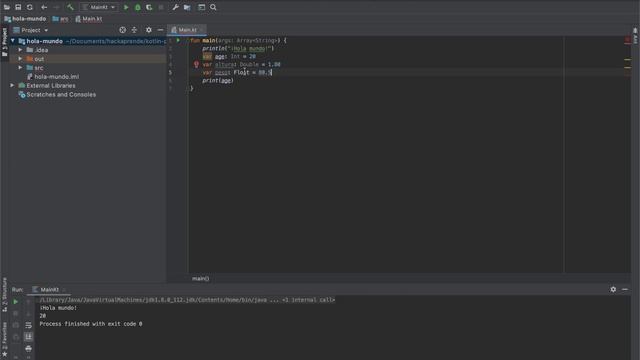Expand the src folder in the tree
This screenshot has width=640, height=360.
[x=20, y=68]
